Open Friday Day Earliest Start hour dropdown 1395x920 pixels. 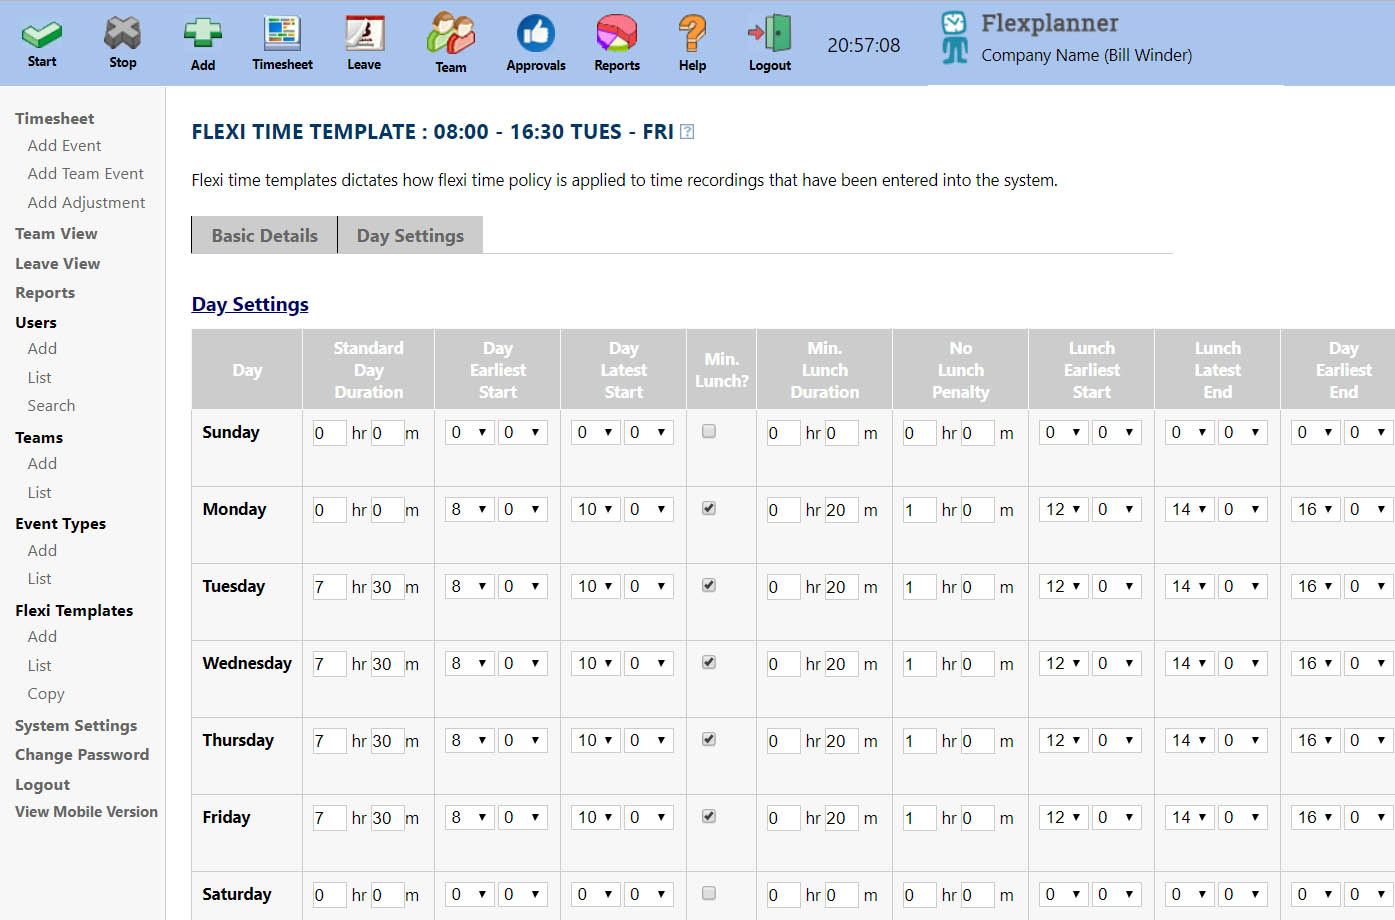point(470,818)
